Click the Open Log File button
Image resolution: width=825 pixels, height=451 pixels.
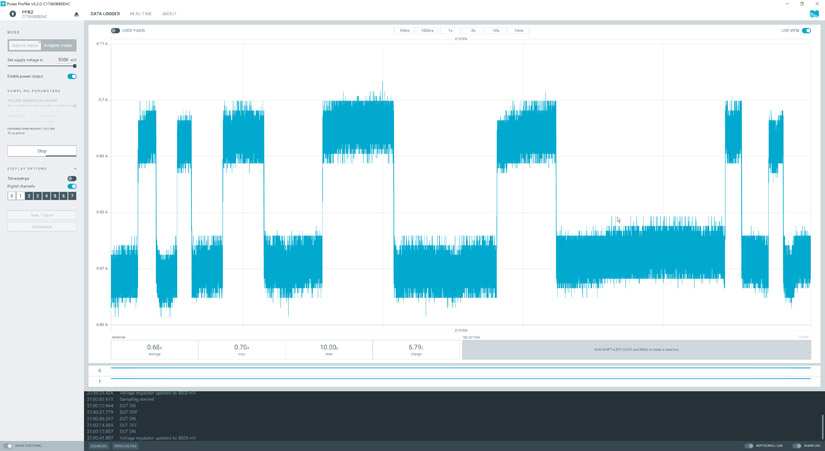click(125, 446)
